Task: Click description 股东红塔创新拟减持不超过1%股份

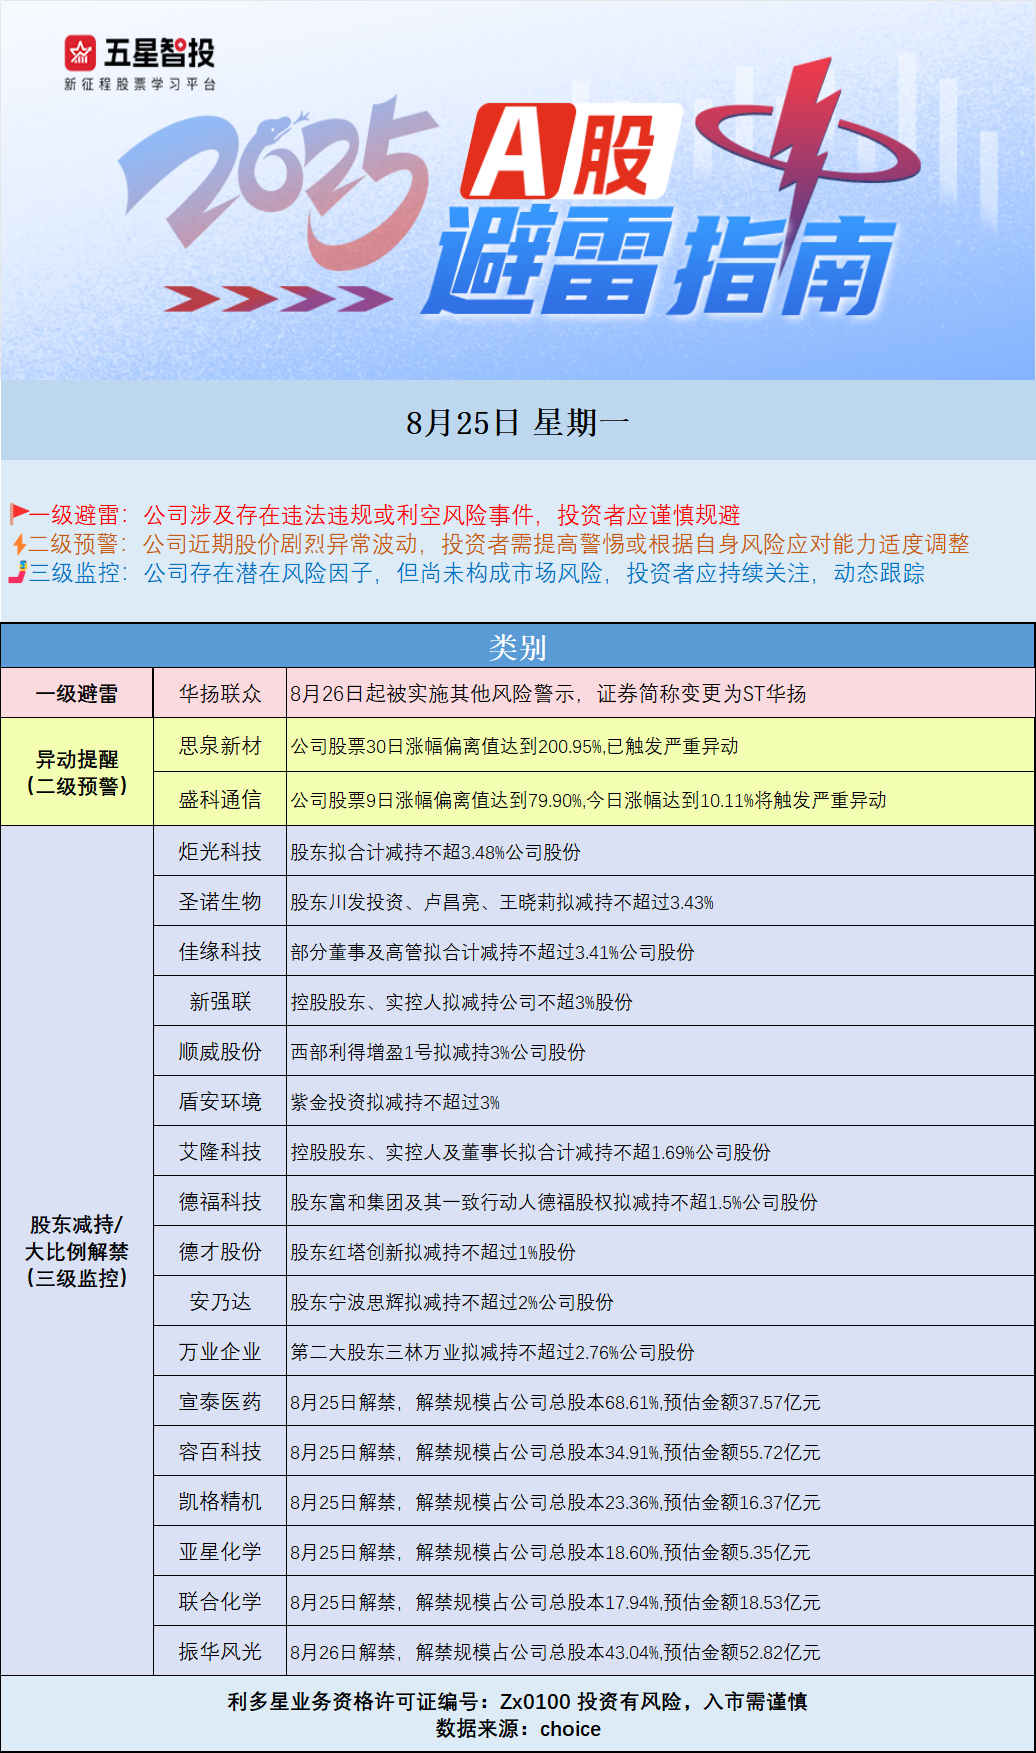Action: click(433, 1253)
